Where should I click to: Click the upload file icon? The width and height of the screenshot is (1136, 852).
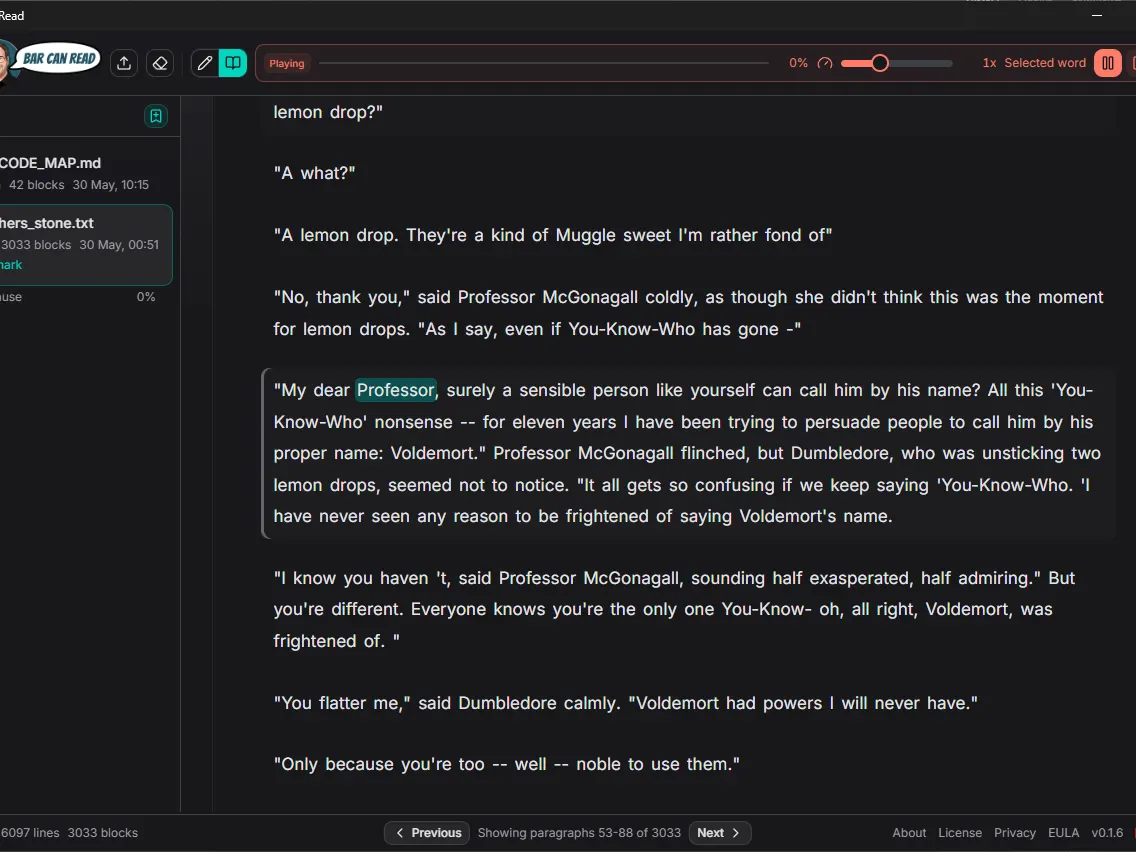click(x=124, y=63)
